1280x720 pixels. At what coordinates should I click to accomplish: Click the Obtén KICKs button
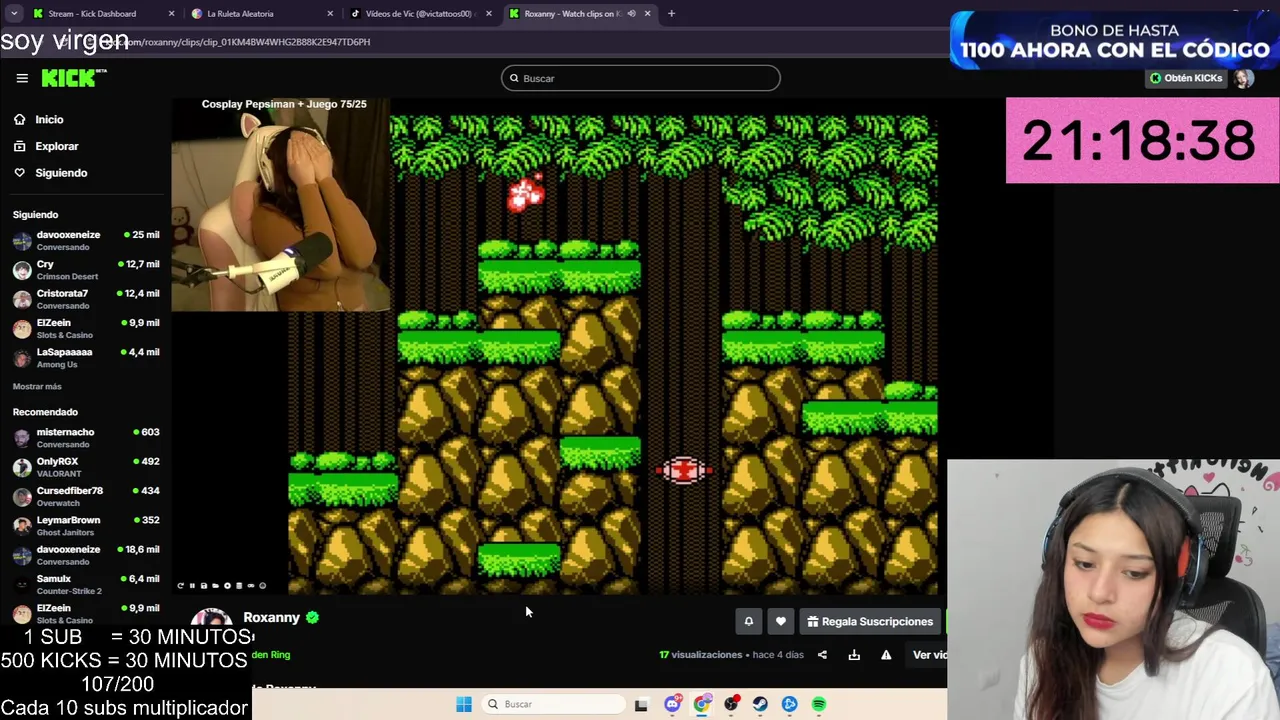pos(1186,78)
